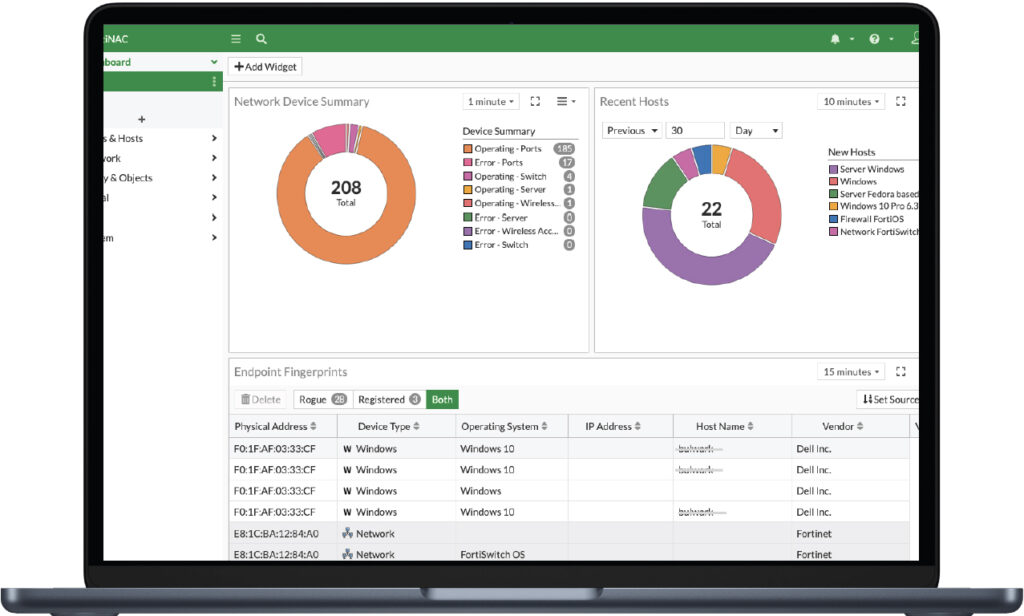This screenshot has width=1024, height=616.
Task: Click the orange Operating - Ports legend swatch
Action: 467,149
